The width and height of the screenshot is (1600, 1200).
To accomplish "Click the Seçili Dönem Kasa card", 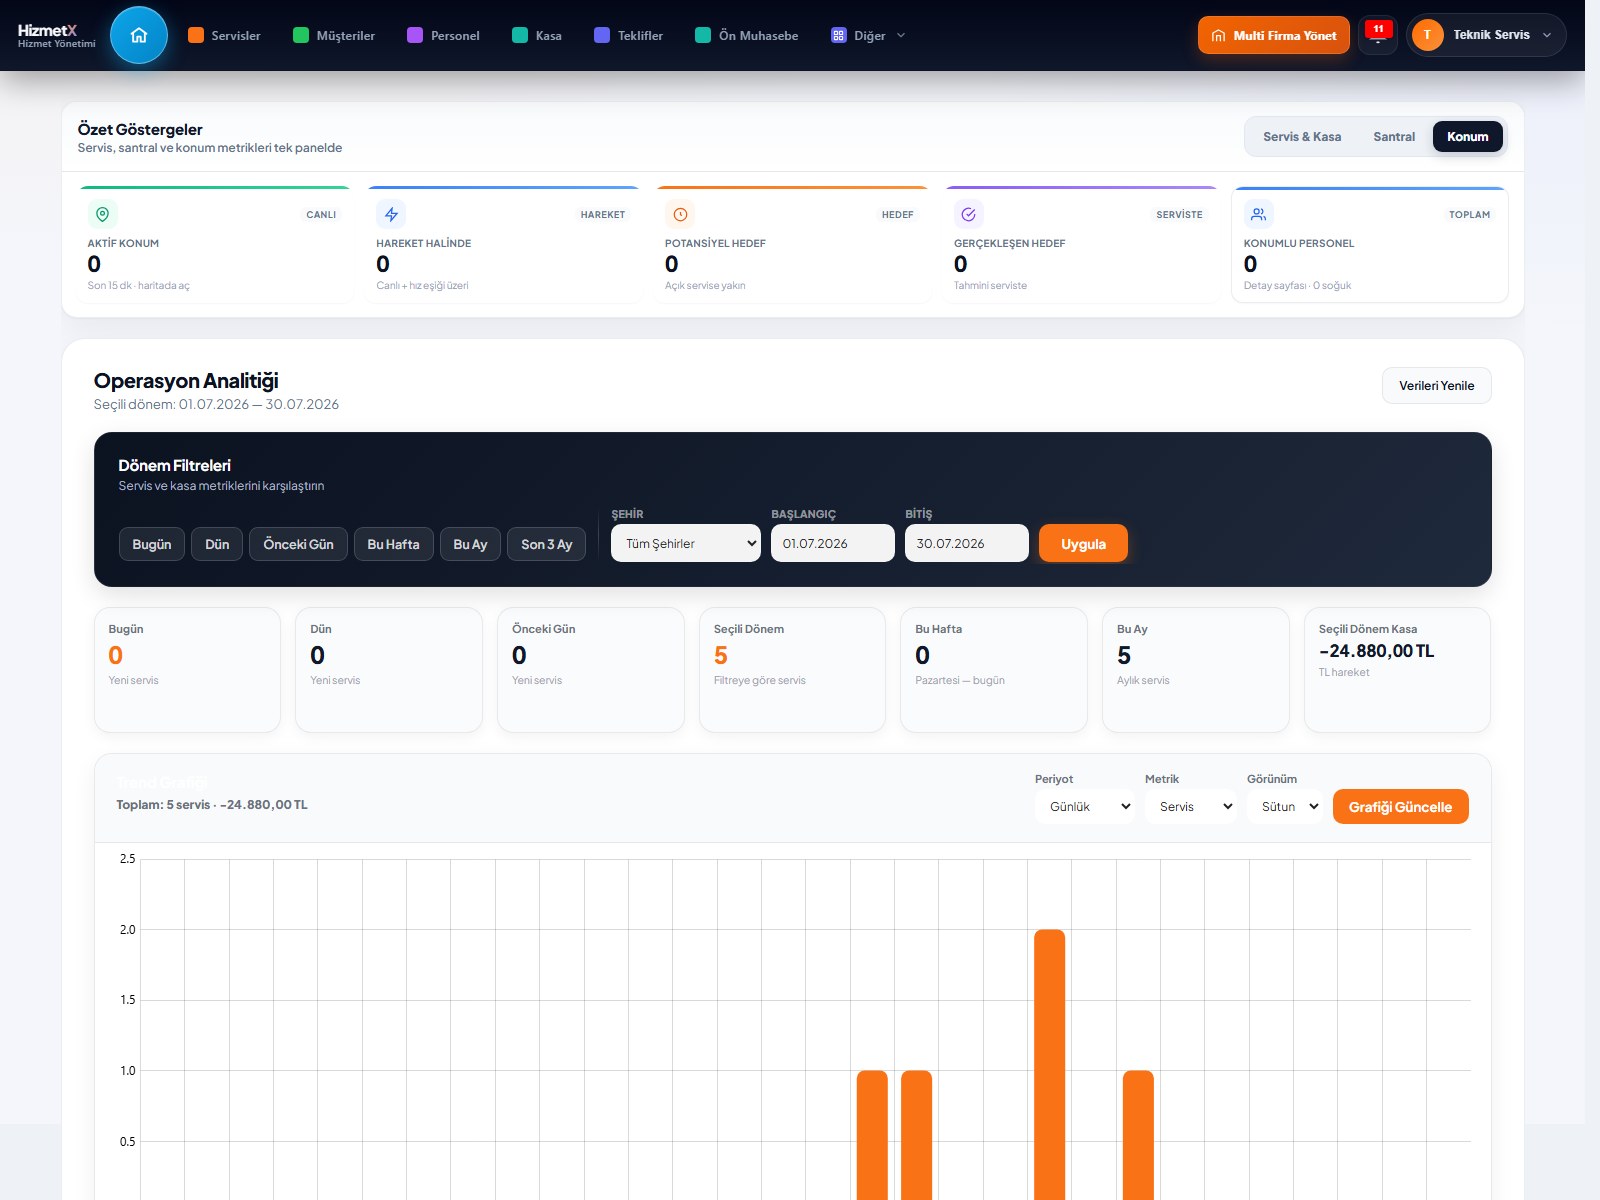I will coord(1397,669).
